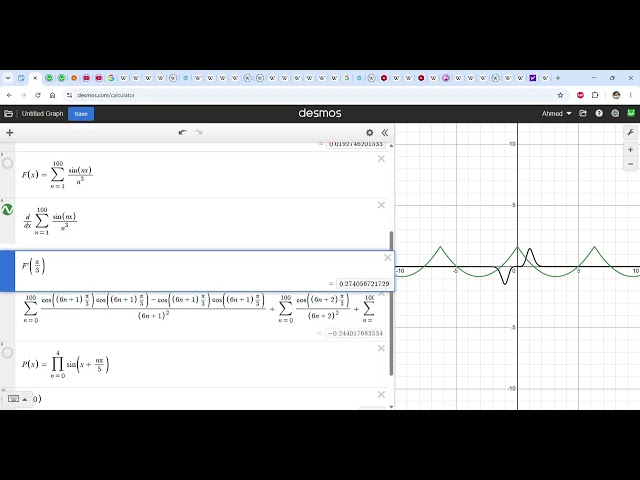Expand the keypad arrow toggle
Screen dimensions: 640x480
pyautogui.click(x=24, y=399)
